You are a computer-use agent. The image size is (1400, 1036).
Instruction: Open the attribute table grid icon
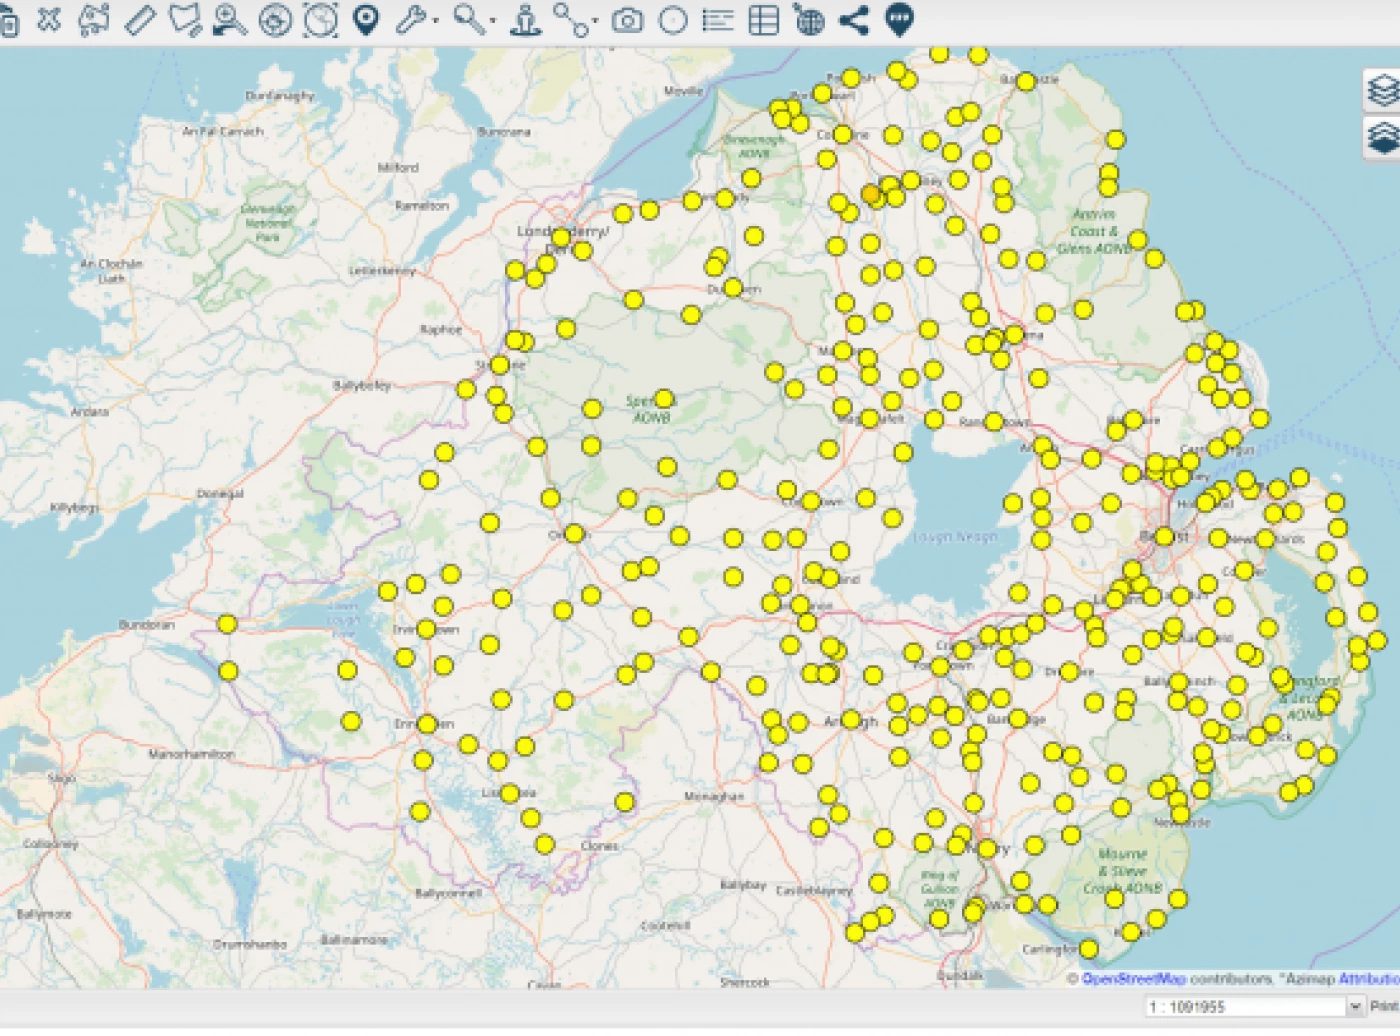(x=763, y=19)
